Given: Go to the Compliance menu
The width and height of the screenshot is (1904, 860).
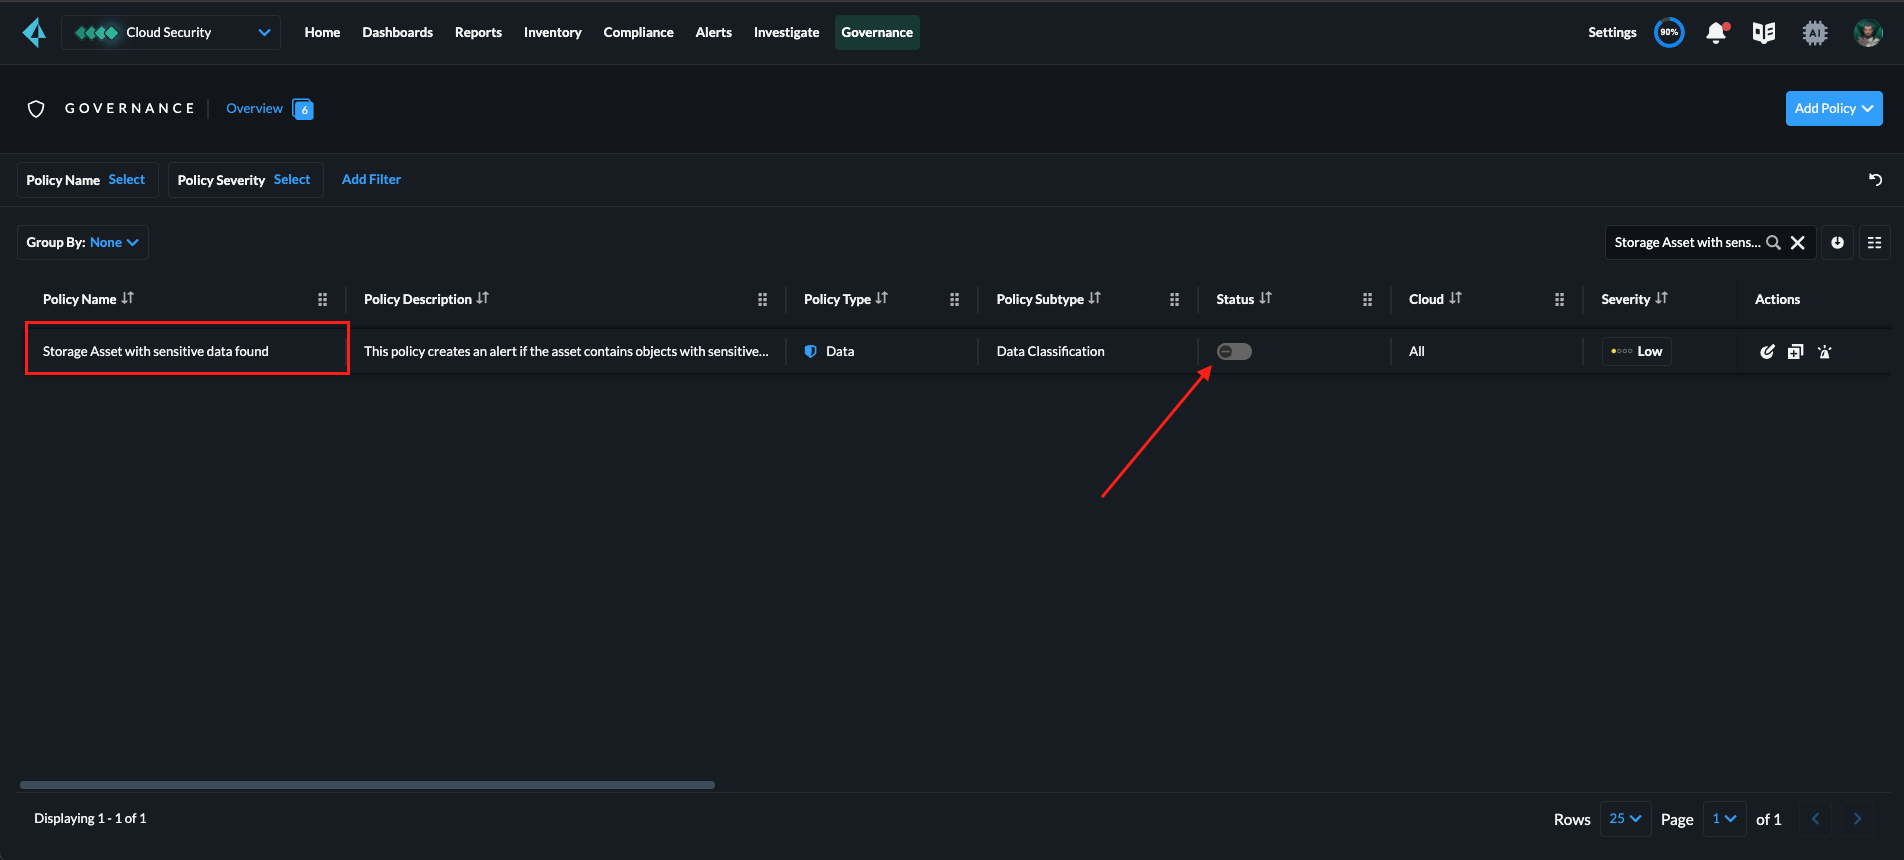Looking at the screenshot, I should click(x=638, y=33).
